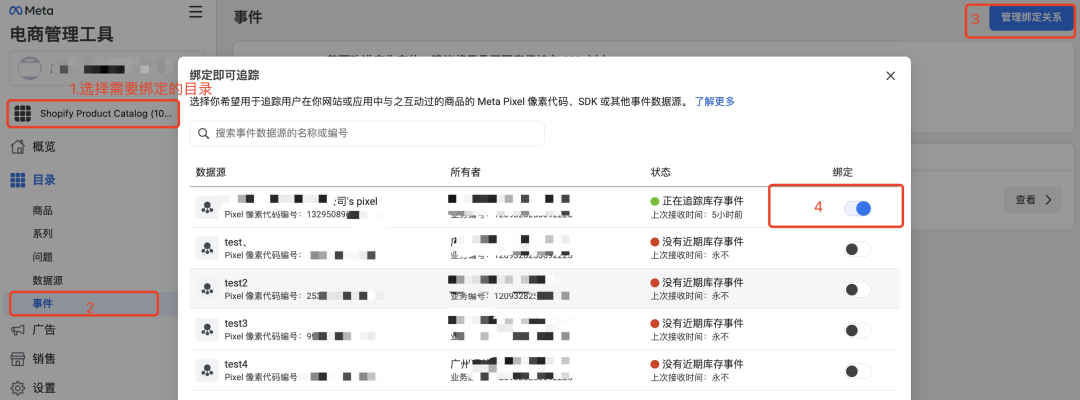Image resolution: width=1080 pixels, height=400 pixels.
Task: Open 设置 in the sidebar
Action: click(x=43, y=388)
